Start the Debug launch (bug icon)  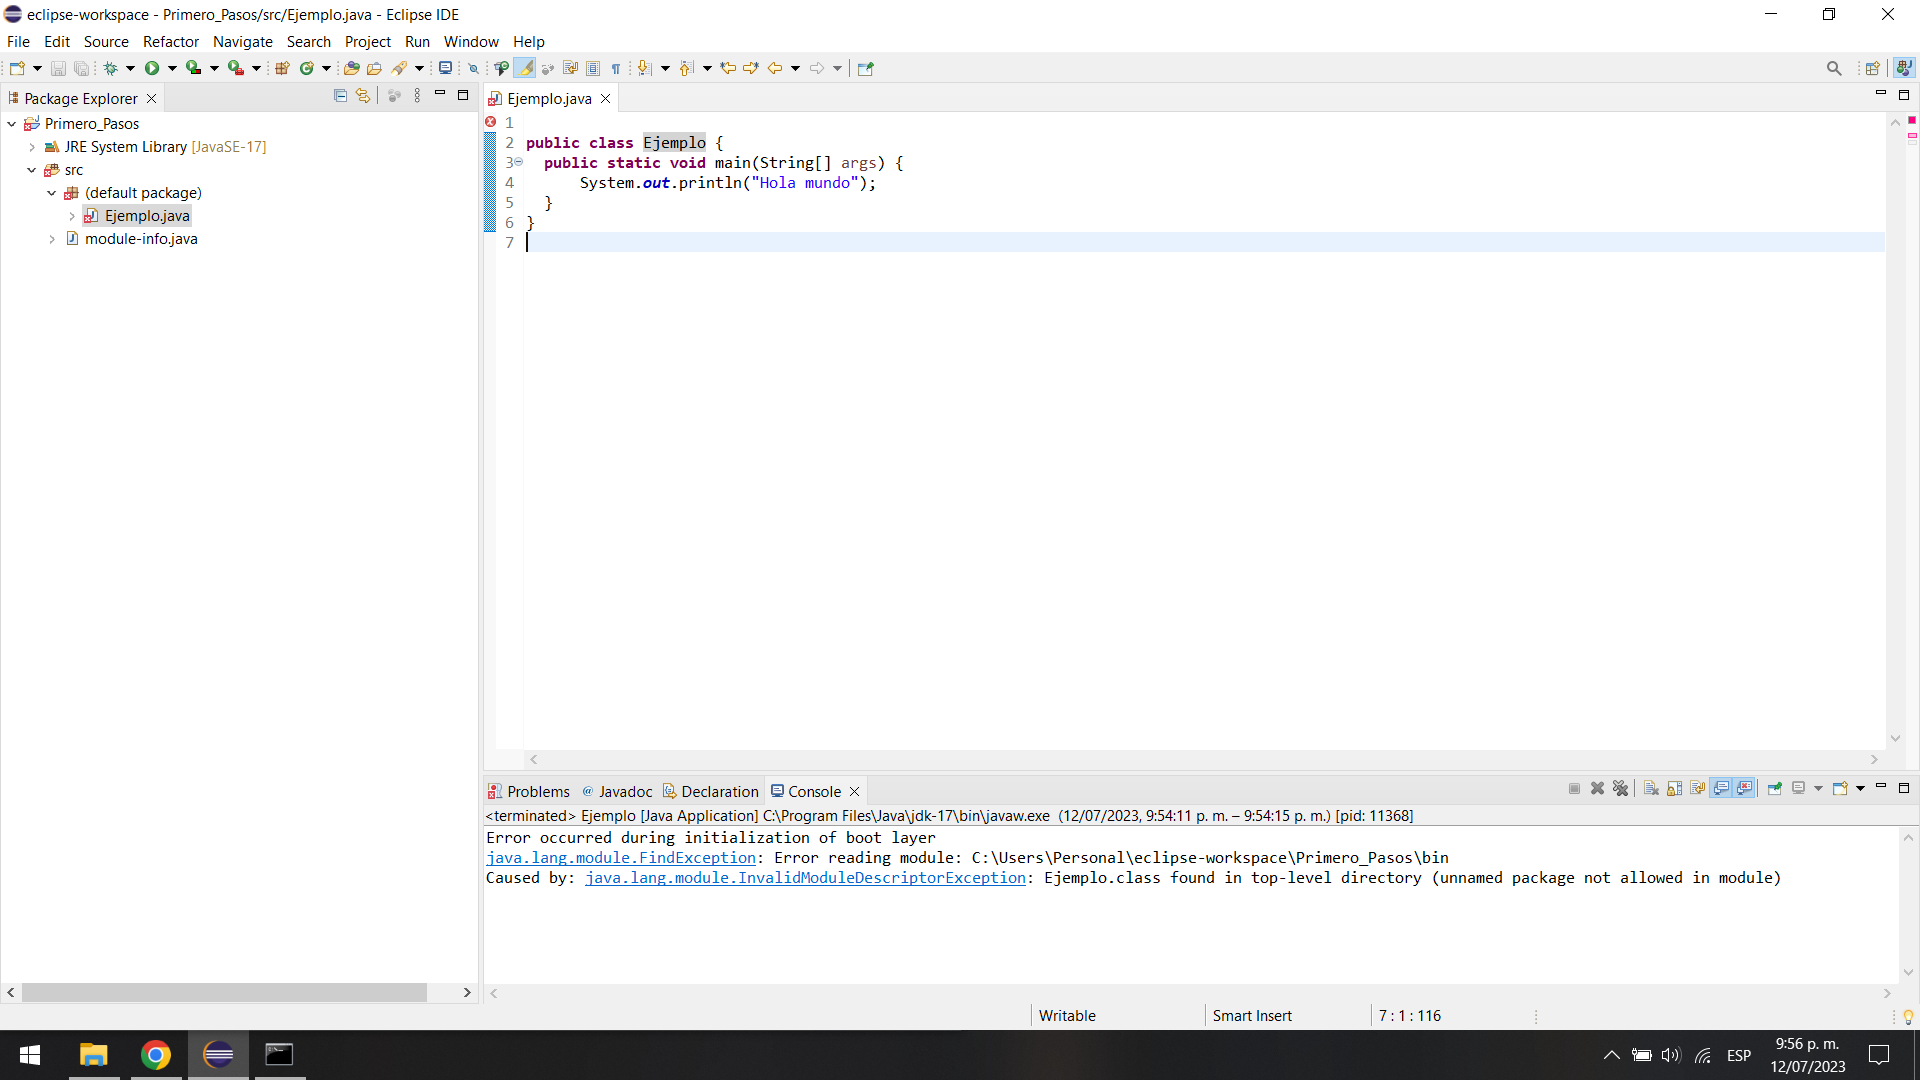(111, 69)
